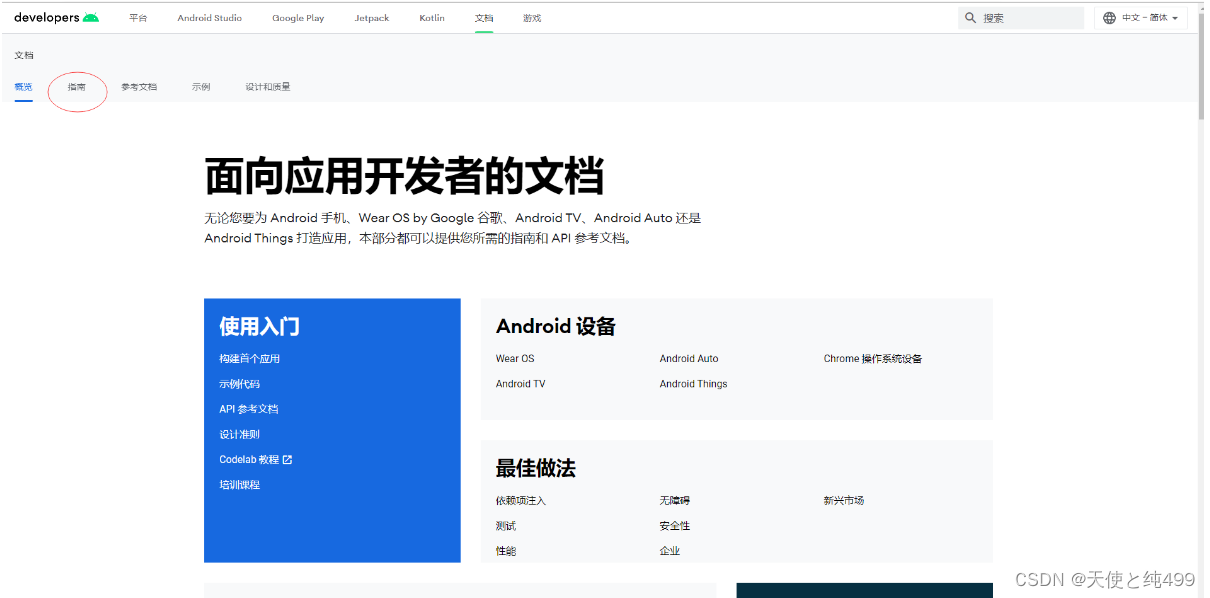Image resolution: width=1210 pixels, height=598 pixels.
Task: Open 测试 link
Action: [x=506, y=526]
